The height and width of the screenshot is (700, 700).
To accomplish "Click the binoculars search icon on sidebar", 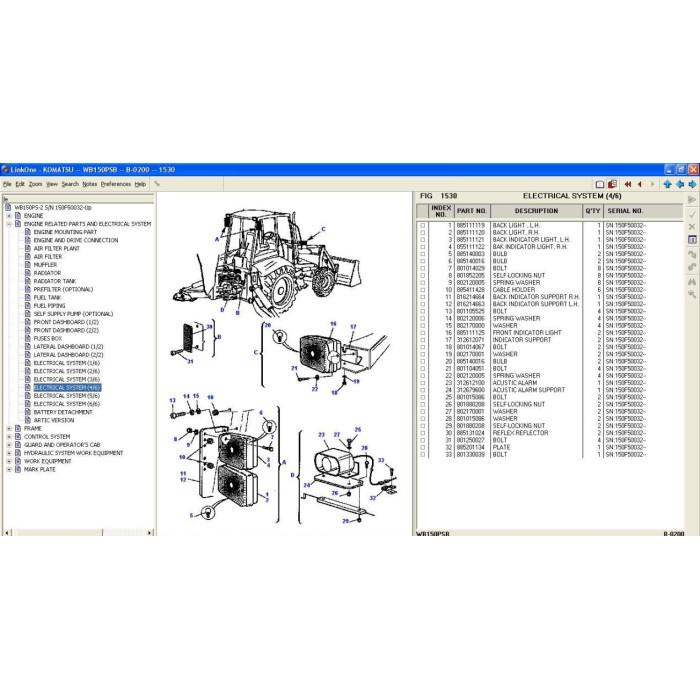I will pyautogui.click(x=692, y=282).
